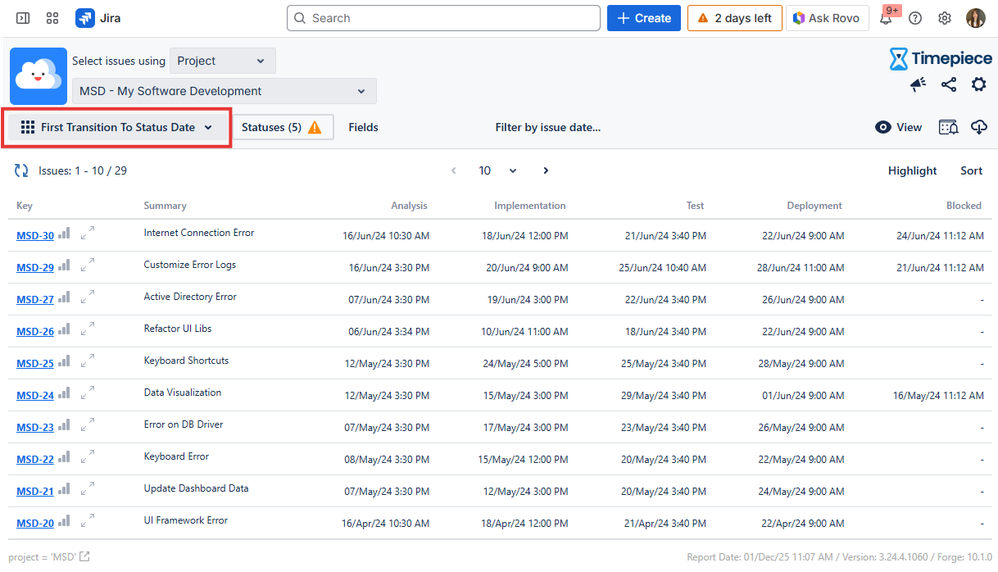Click the Jira logo
Viewport: 998px width, 572px height.
coord(98,18)
